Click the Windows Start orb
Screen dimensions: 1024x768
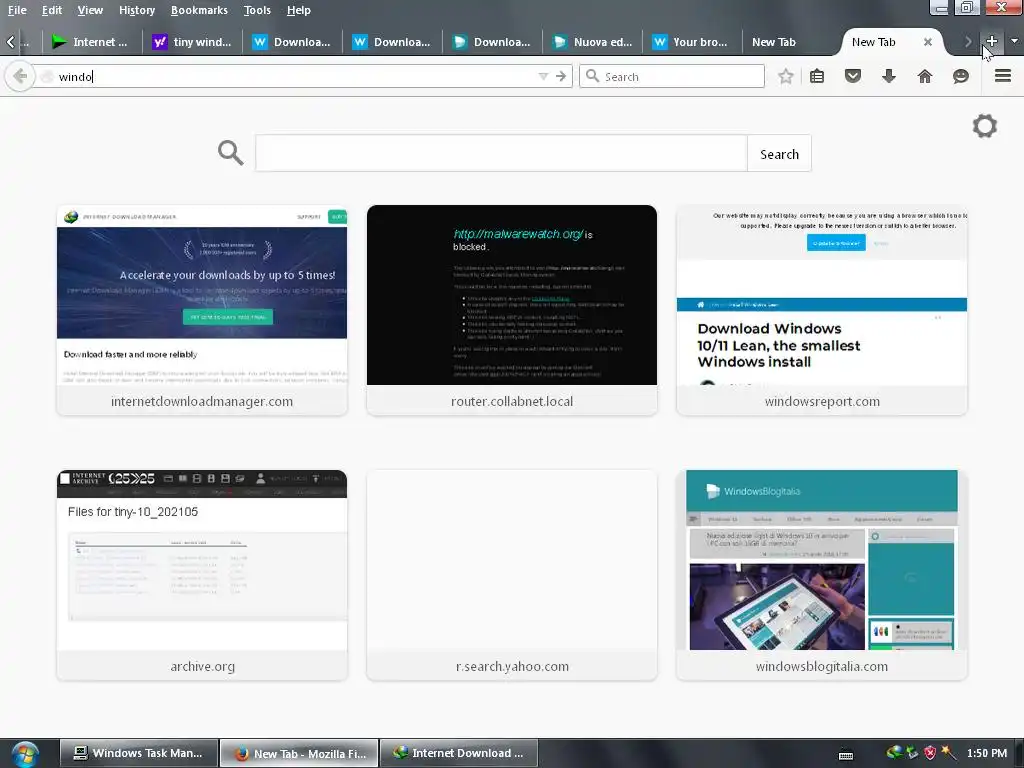coord(25,754)
